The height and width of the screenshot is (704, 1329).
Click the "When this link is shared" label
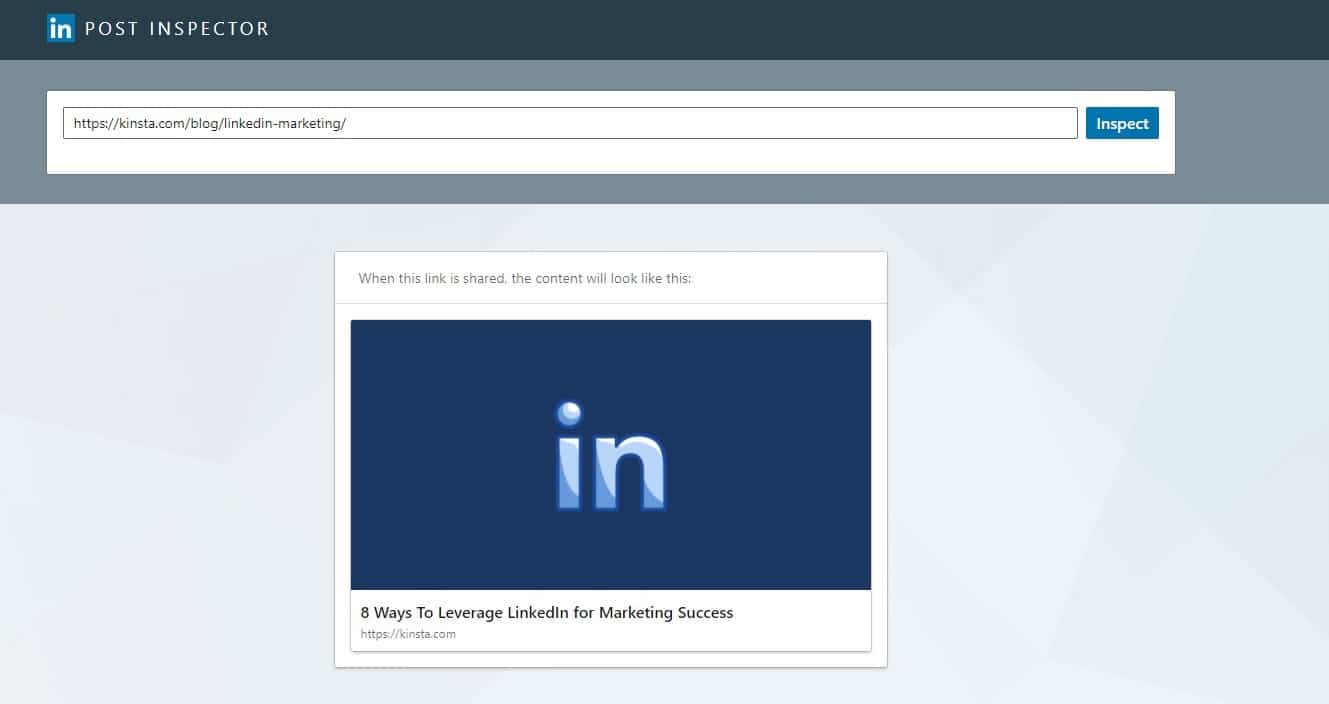(524, 278)
